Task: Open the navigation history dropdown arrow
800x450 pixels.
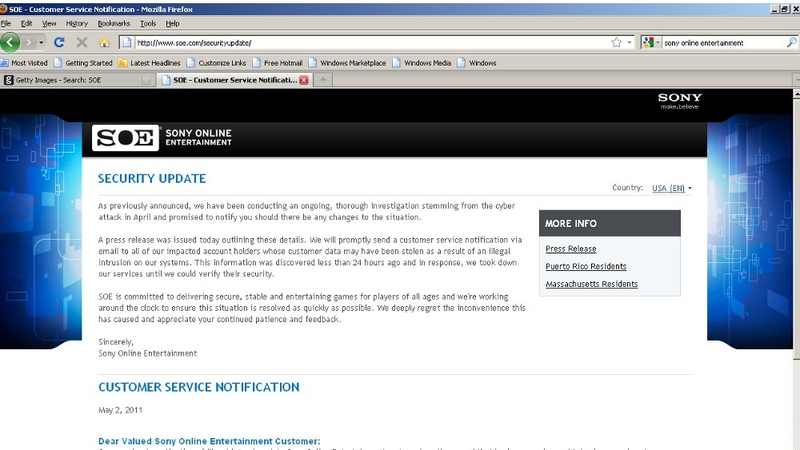Action: tap(41, 43)
